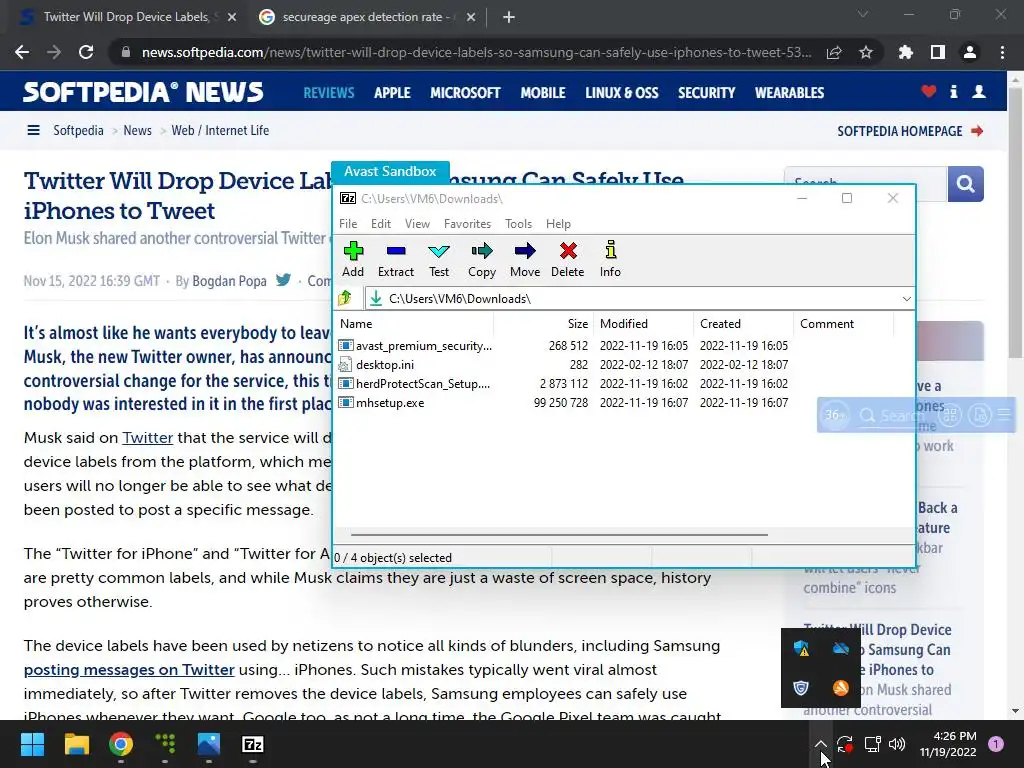Image resolution: width=1024 pixels, height=768 pixels.
Task: Toggle Chrome side panel
Action: pos(938,52)
